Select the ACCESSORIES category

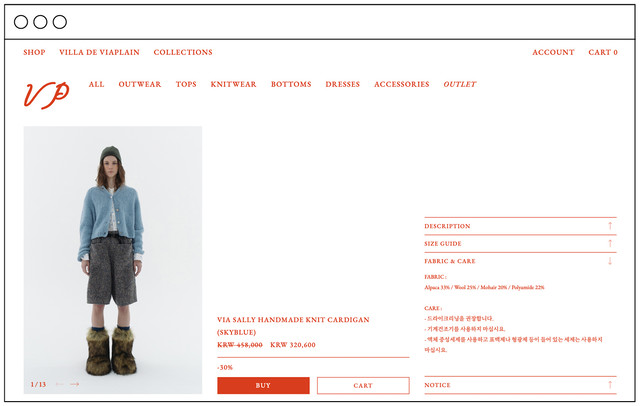coord(402,84)
